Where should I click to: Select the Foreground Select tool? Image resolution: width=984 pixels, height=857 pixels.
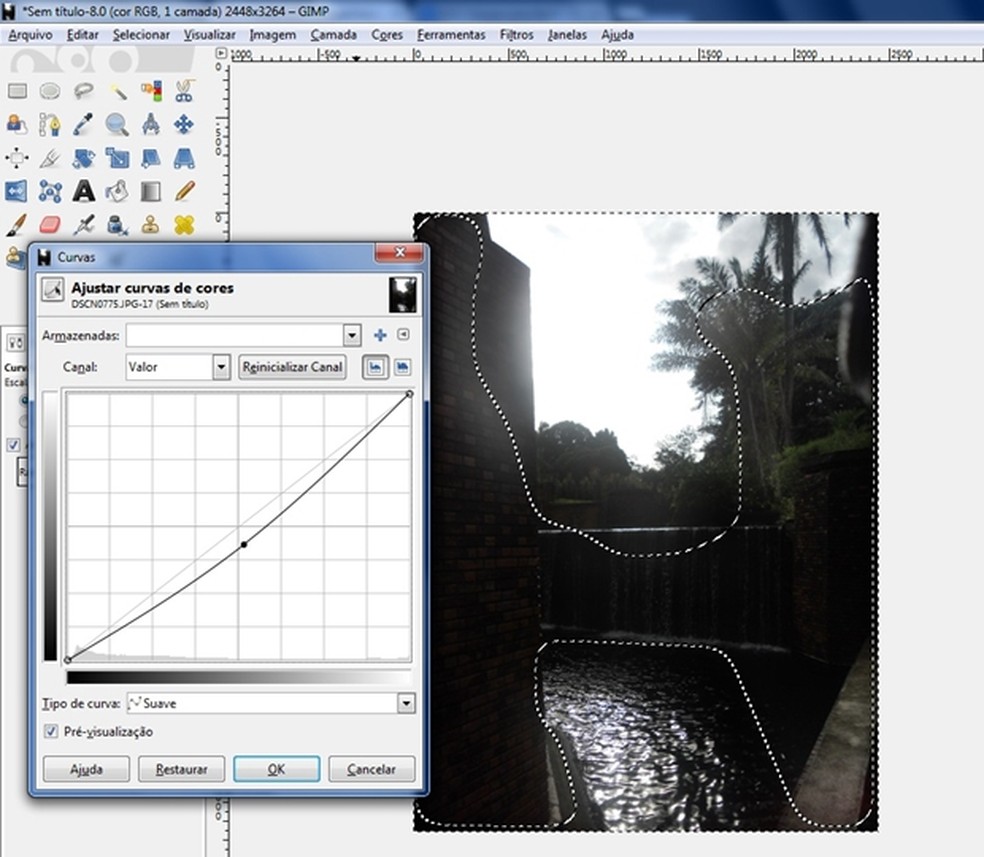click(x=17, y=125)
